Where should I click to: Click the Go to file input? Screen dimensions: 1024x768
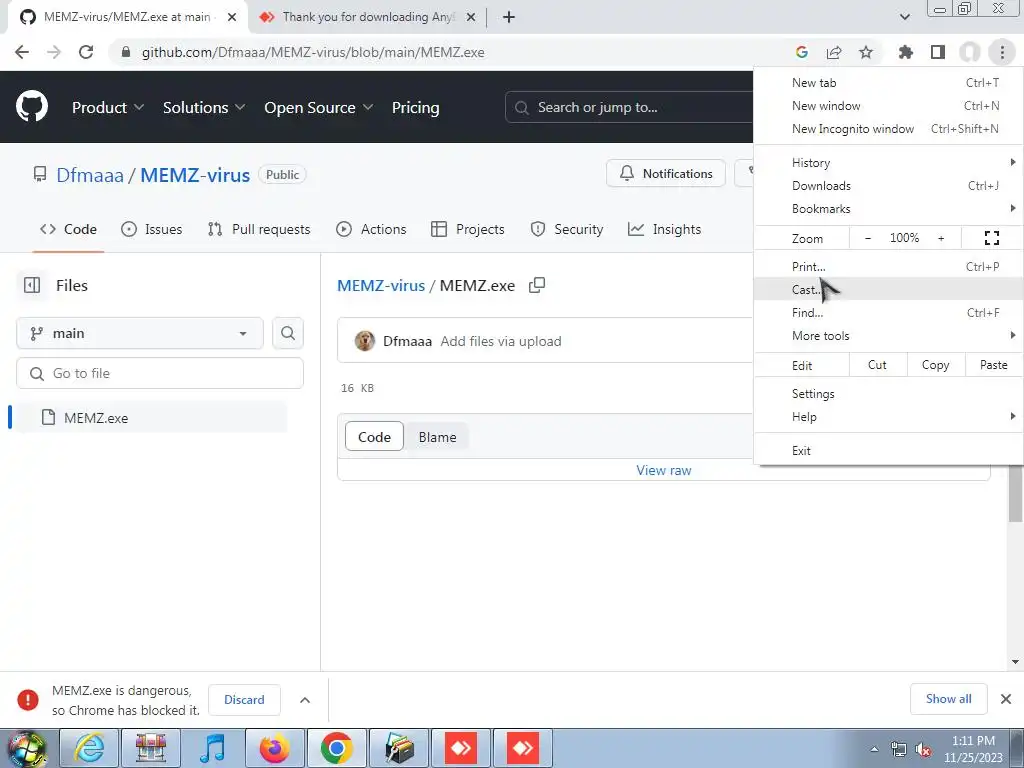[x=160, y=374]
